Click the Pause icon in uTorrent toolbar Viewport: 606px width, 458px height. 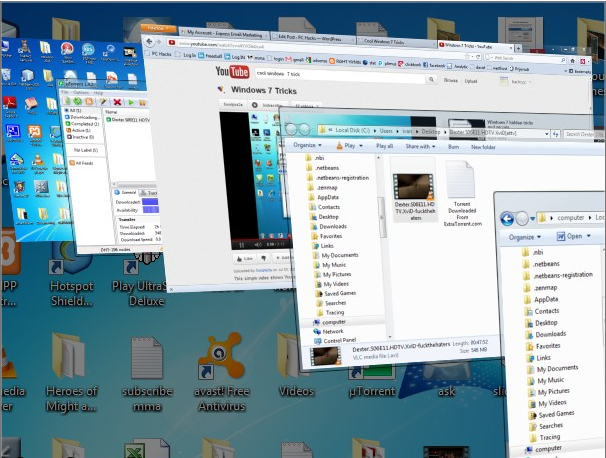tap(143, 103)
